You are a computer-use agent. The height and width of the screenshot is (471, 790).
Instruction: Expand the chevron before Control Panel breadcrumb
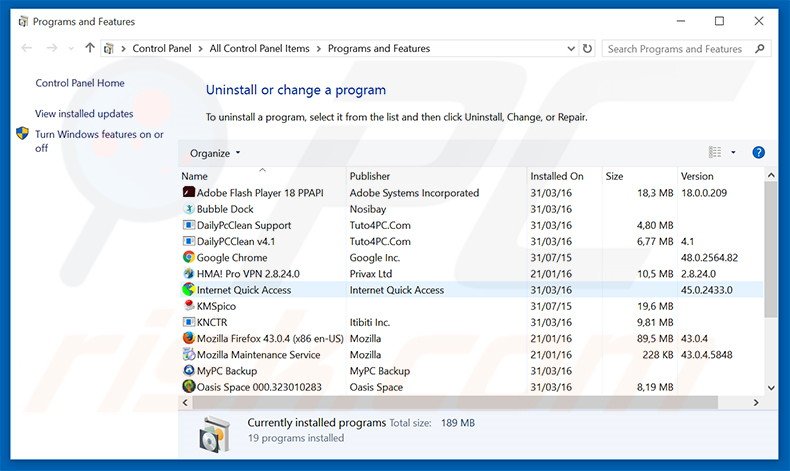pyautogui.click(x=123, y=49)
